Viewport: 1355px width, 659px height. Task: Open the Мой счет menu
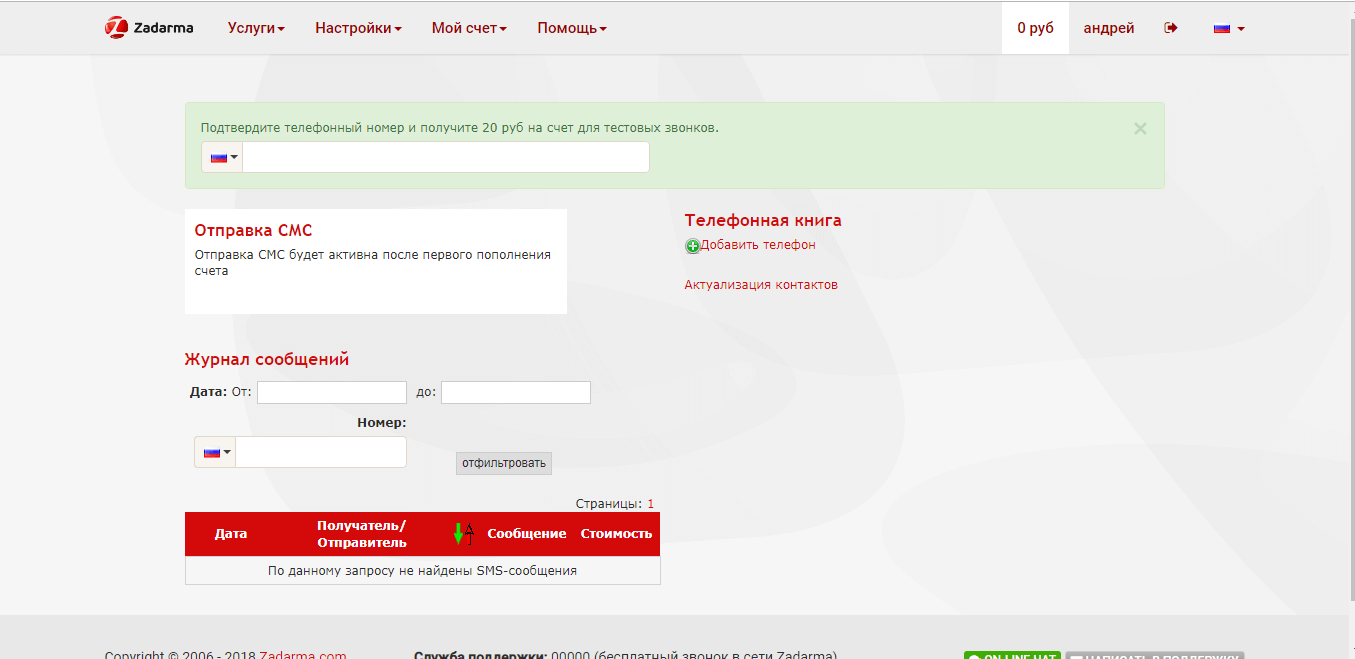pos(469,28)
